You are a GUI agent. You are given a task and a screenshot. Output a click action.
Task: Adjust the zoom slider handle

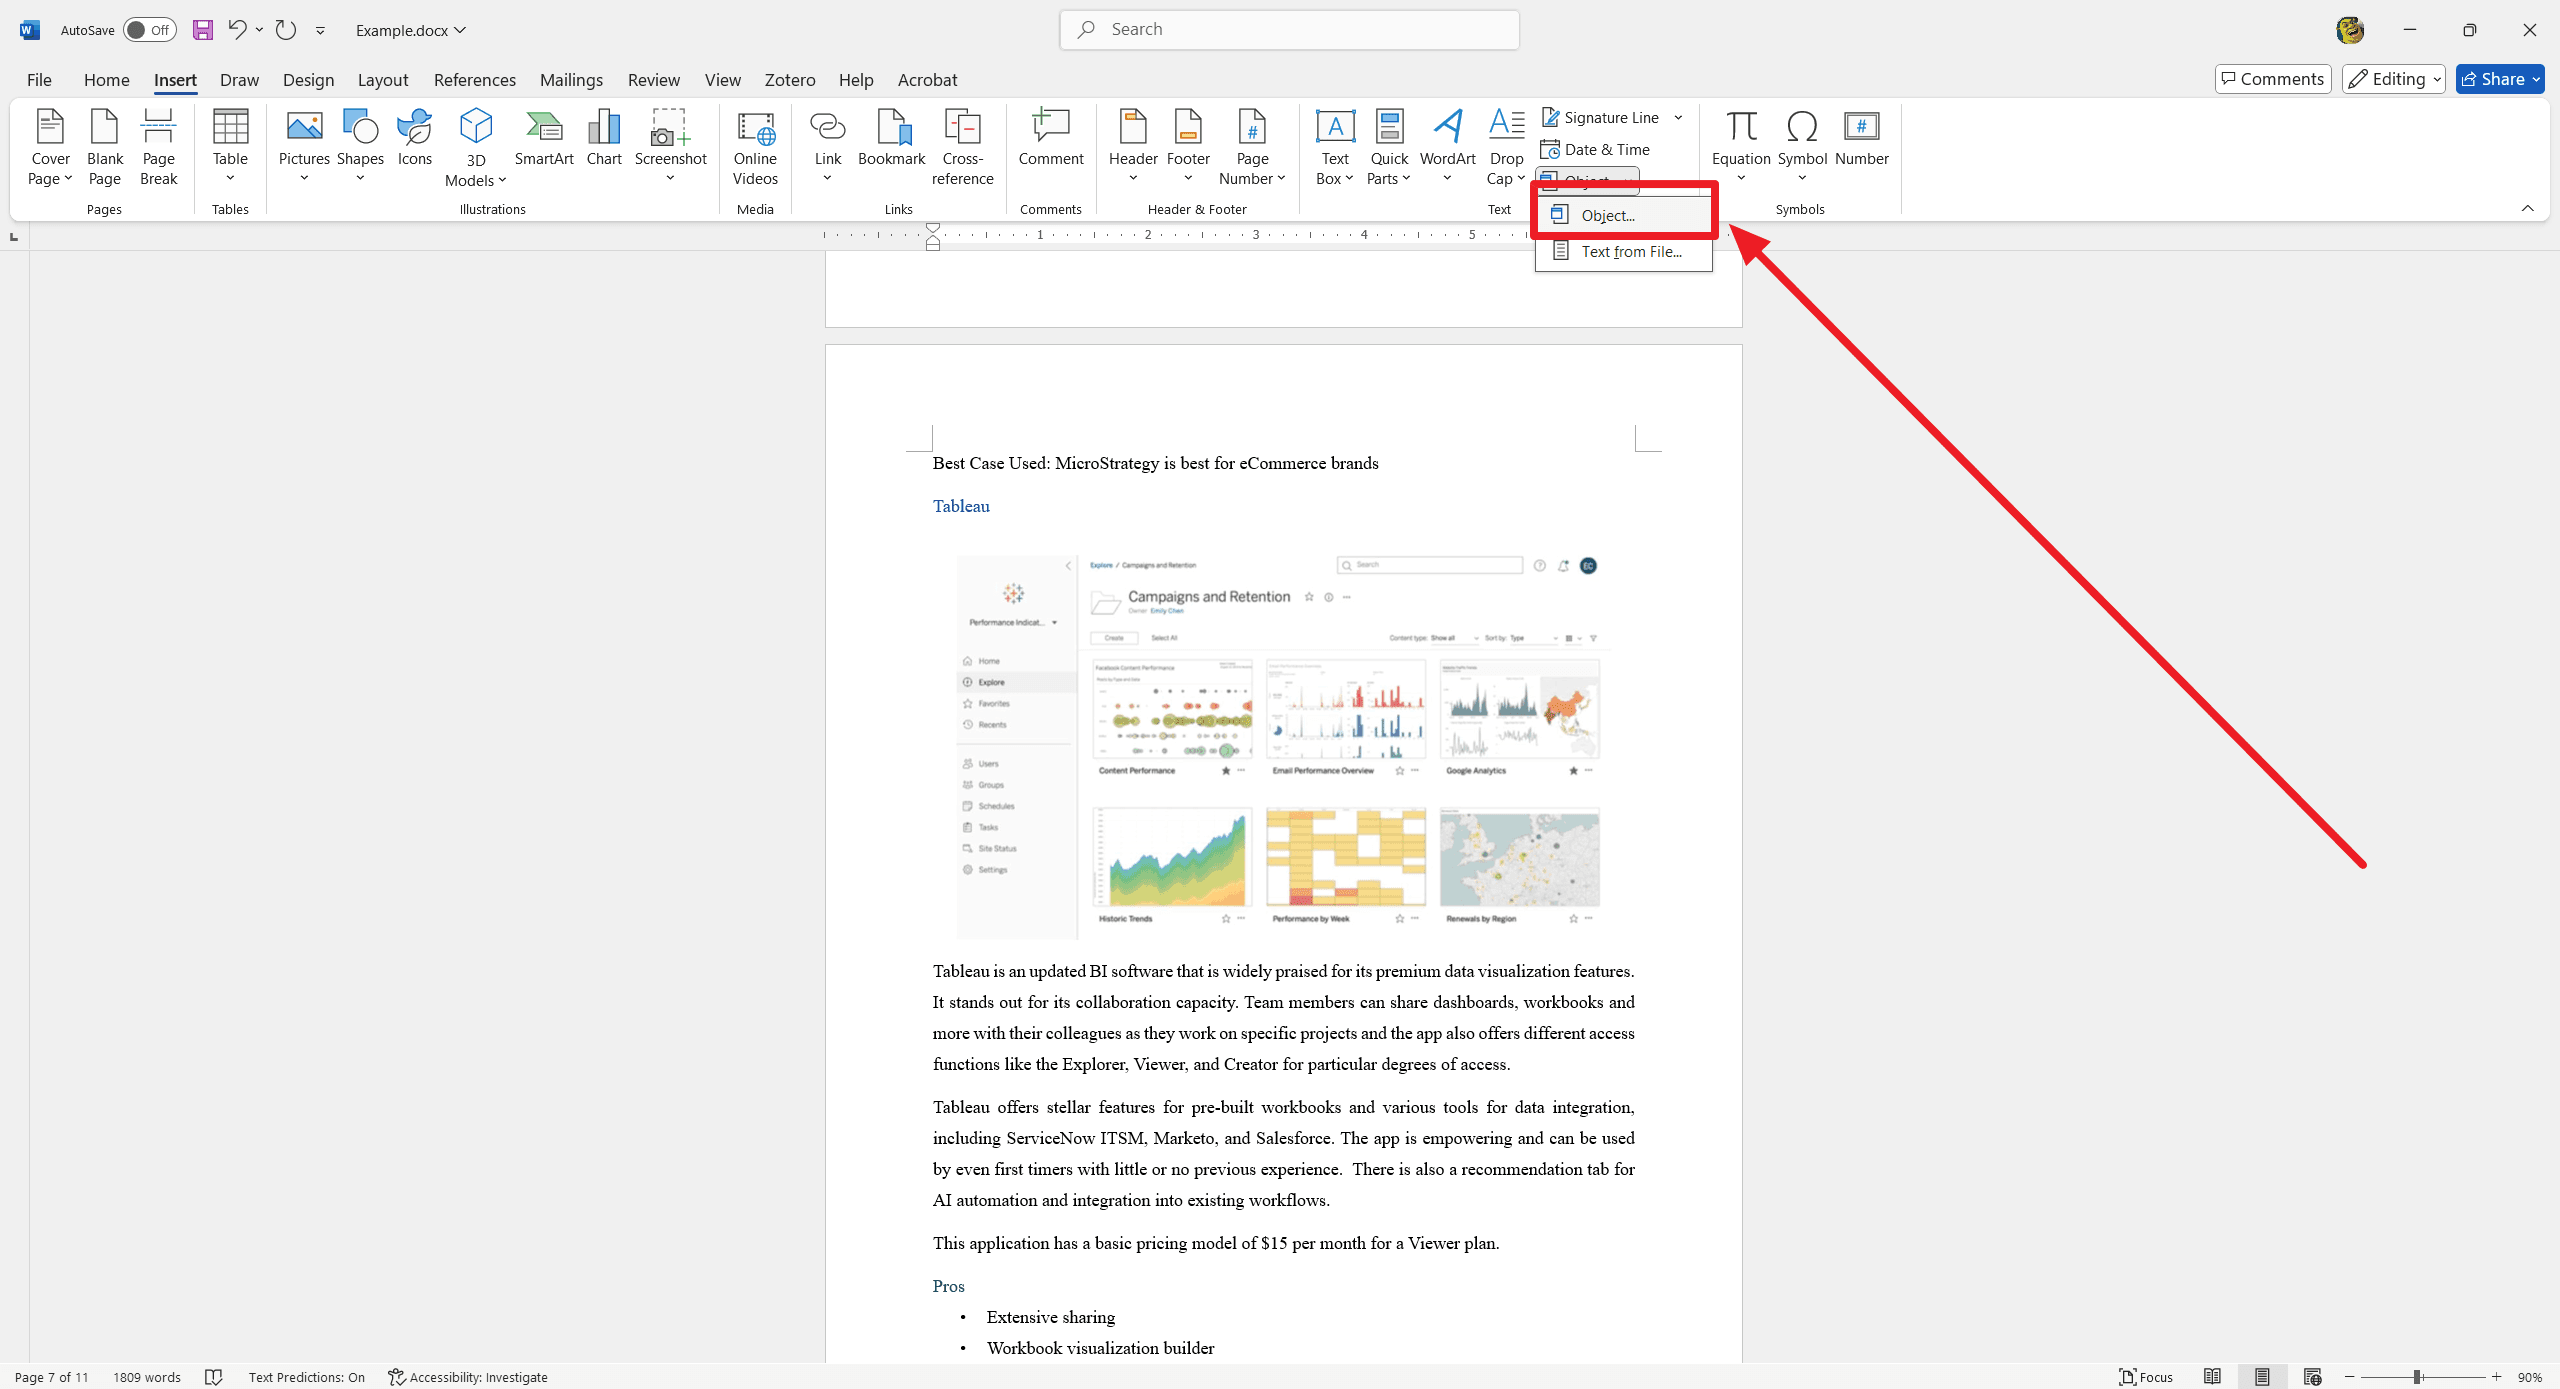point(2417,1377)
